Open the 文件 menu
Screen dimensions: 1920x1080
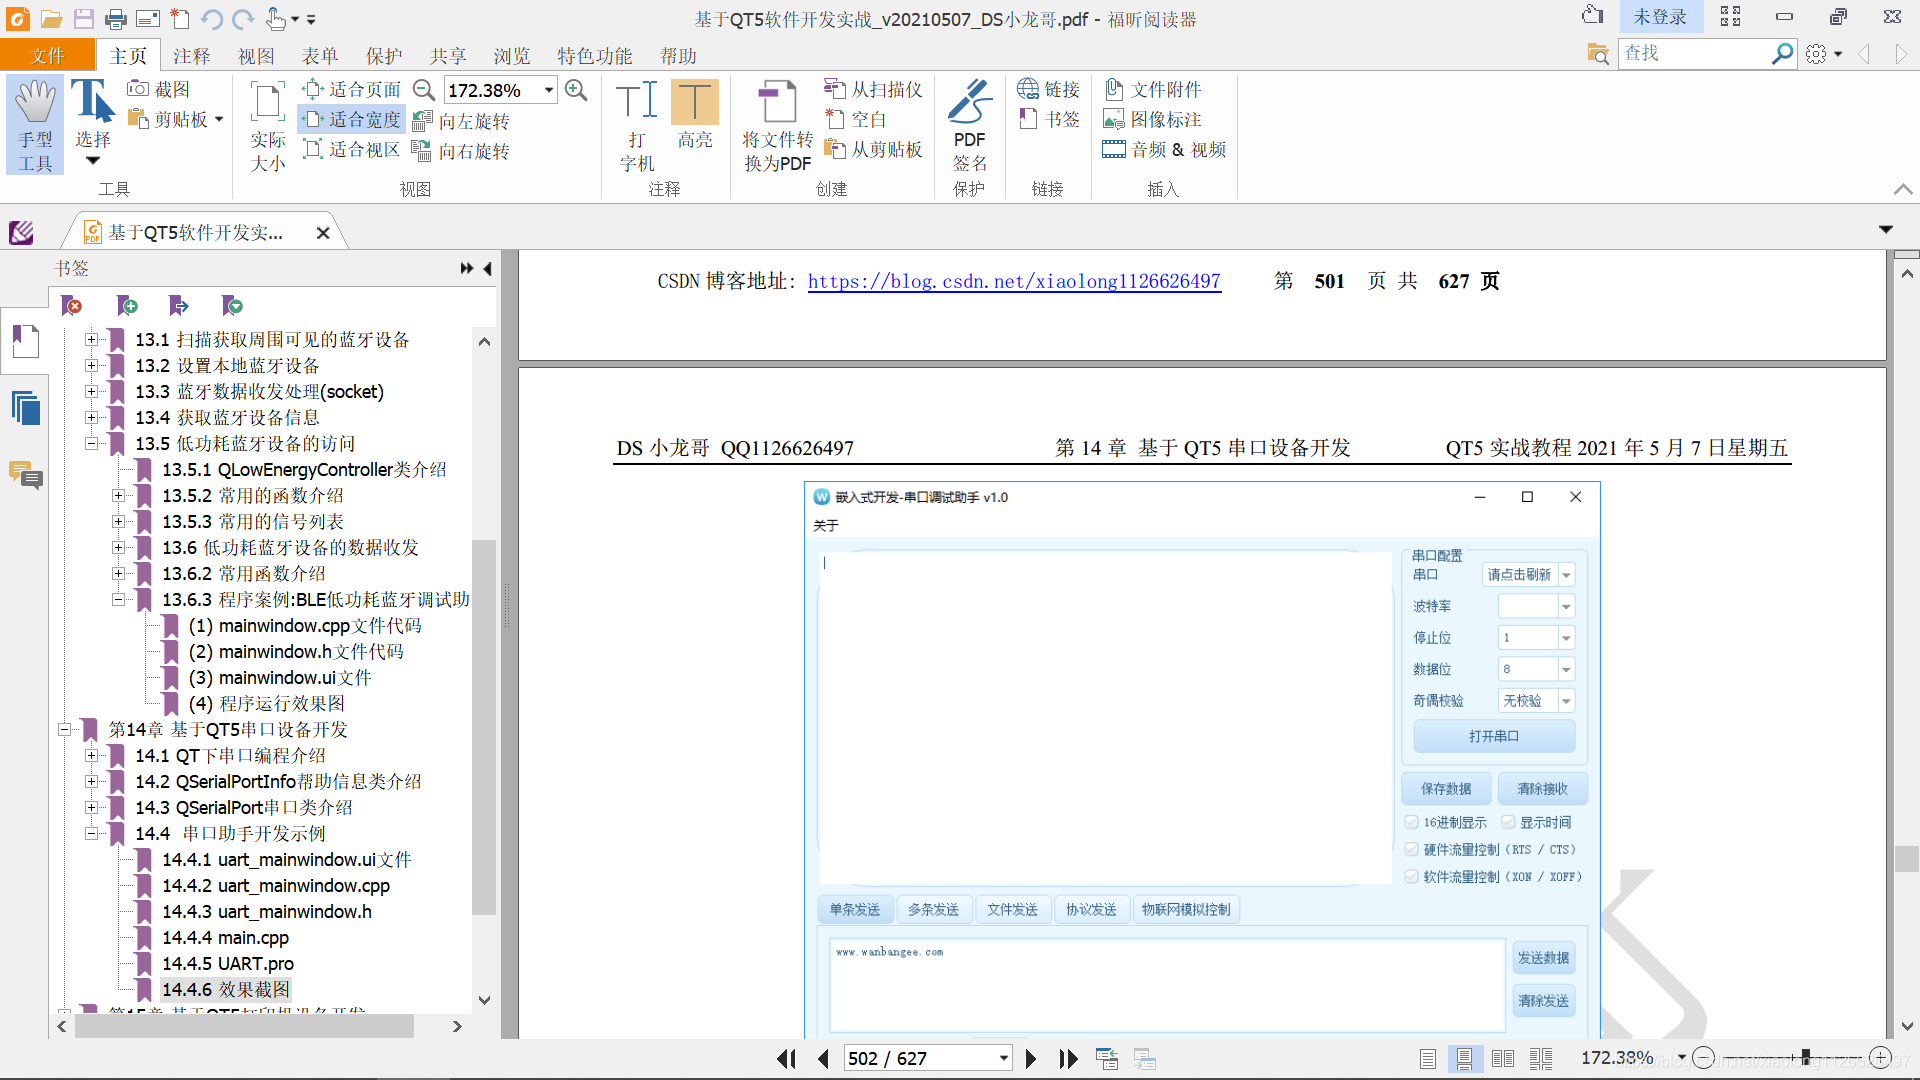click(x=47, y=56)
